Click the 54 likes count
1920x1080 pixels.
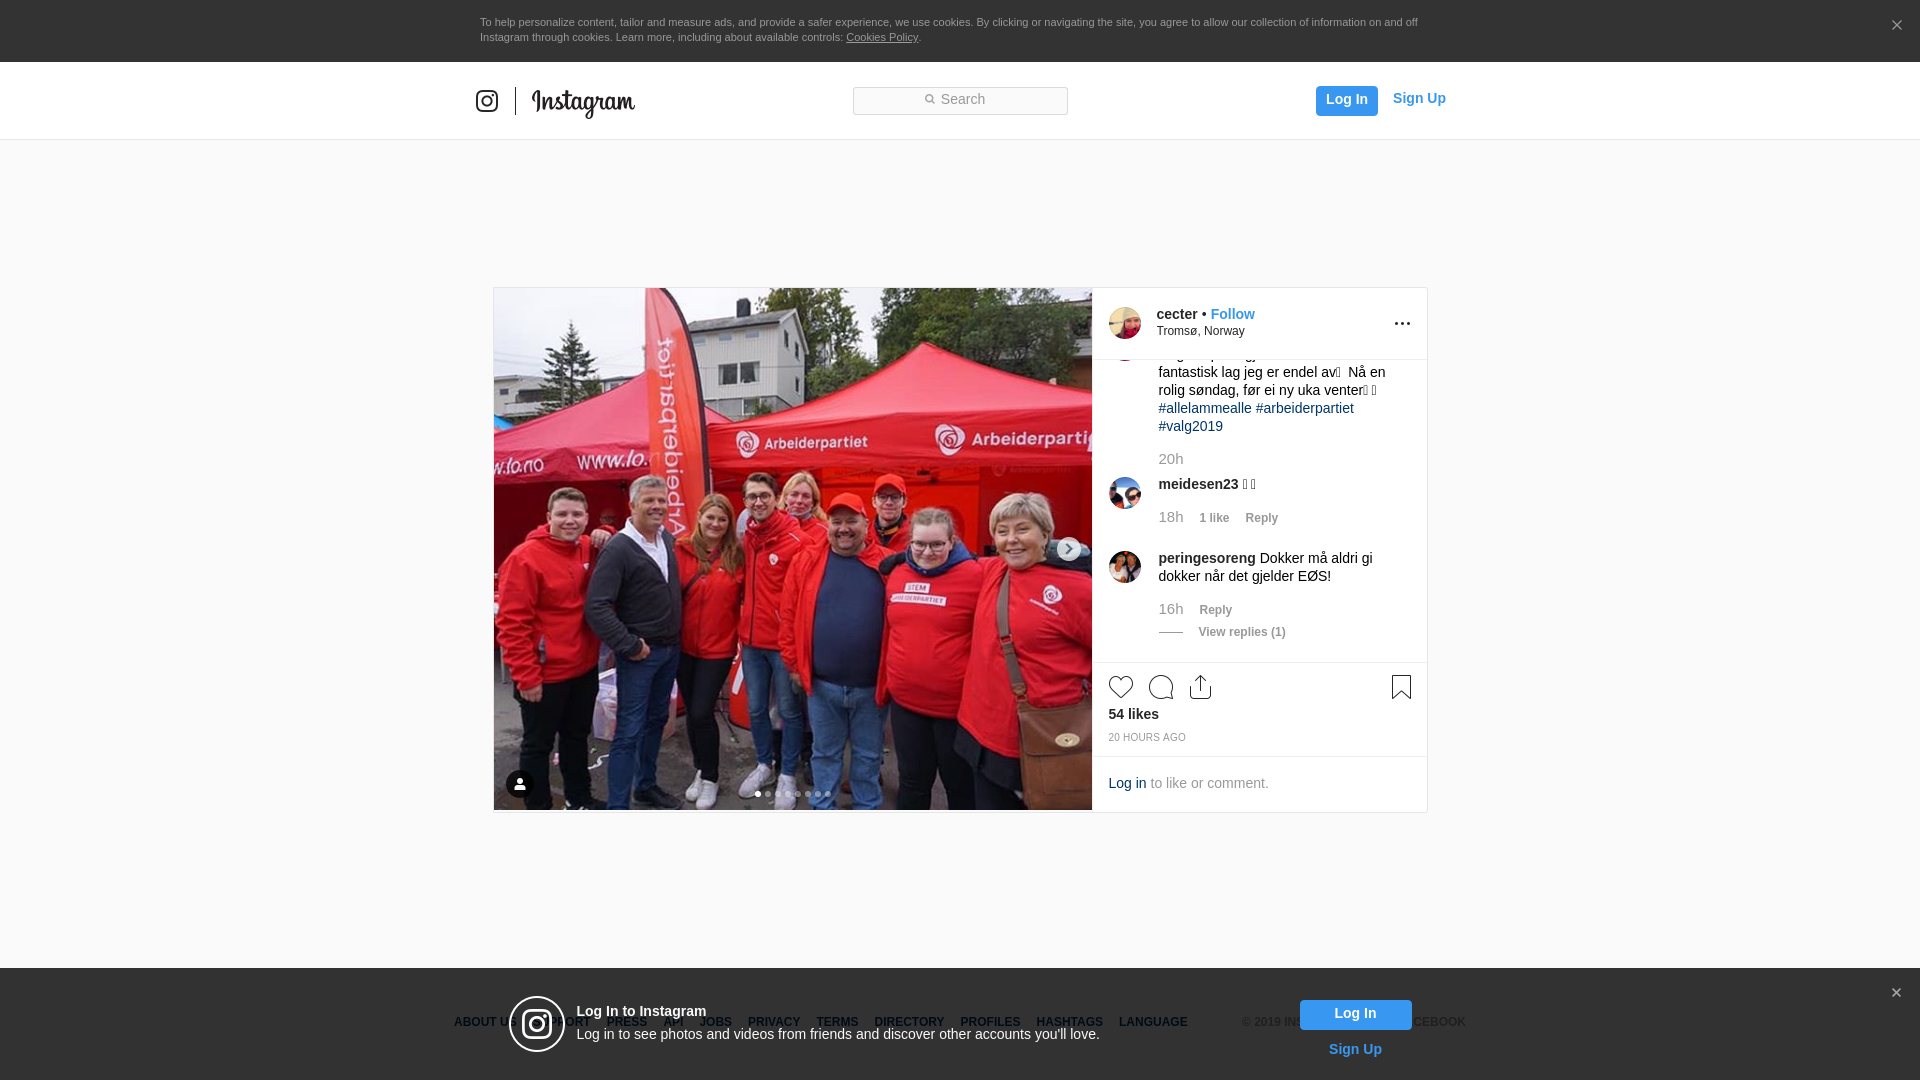pyautogui.click(x=1133, y=714)
